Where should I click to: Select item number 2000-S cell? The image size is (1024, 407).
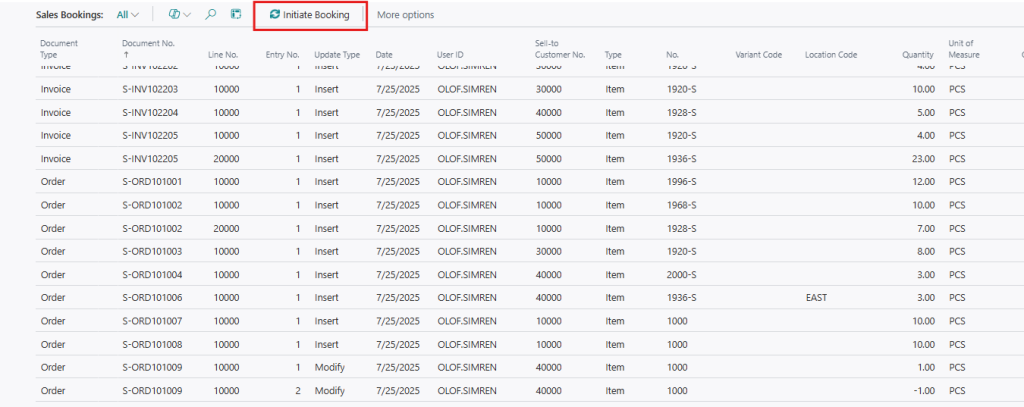680,274
